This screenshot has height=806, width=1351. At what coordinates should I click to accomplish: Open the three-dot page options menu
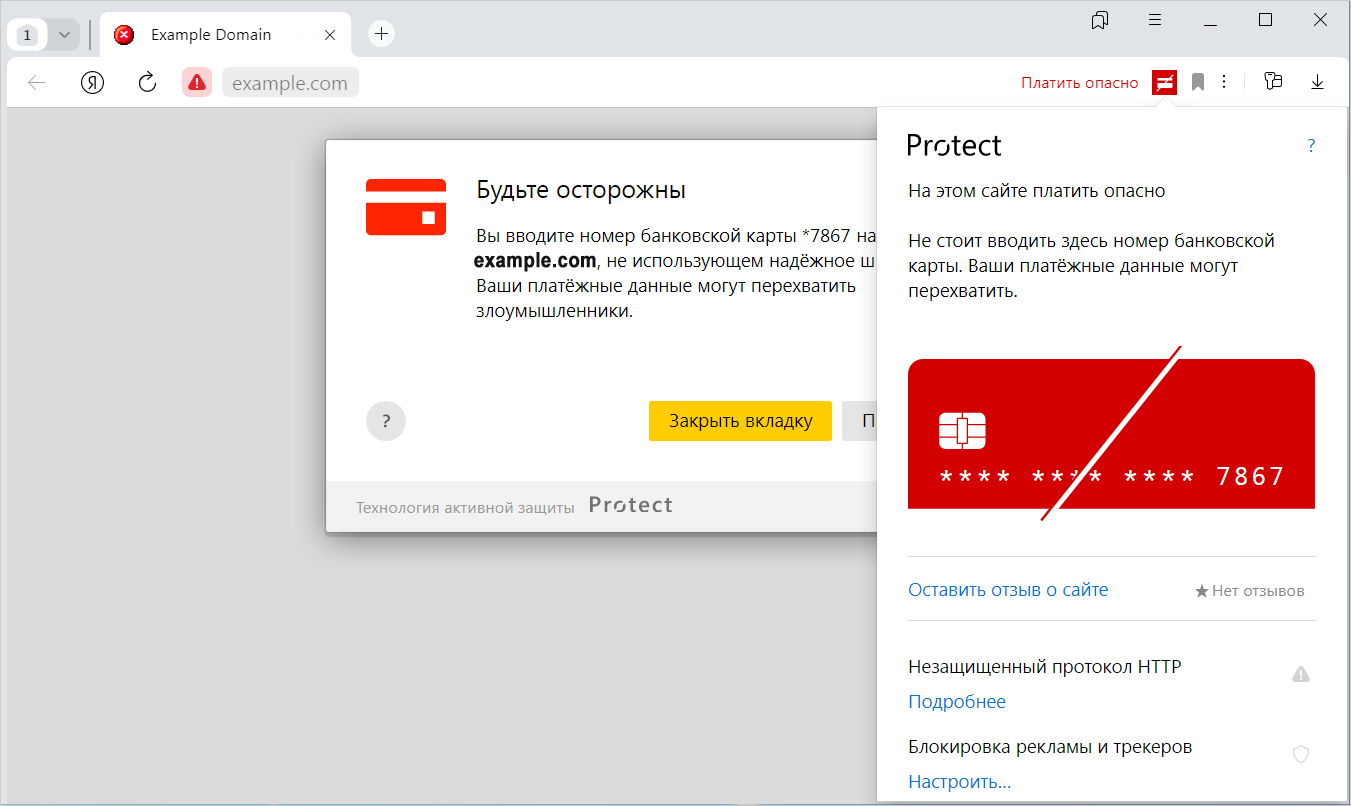pos(1224,83)
